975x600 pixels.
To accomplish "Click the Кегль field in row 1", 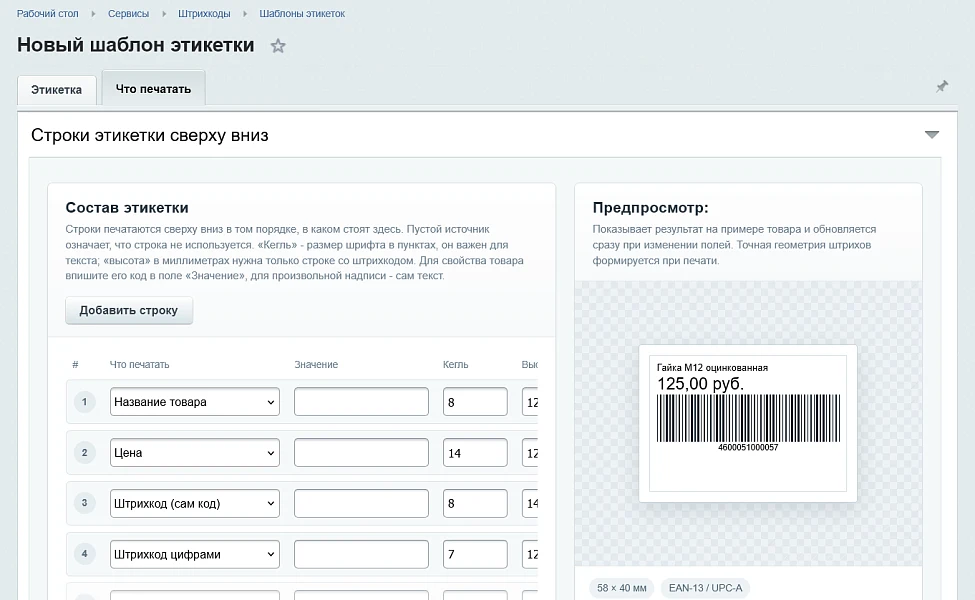I will pos(475,402).
